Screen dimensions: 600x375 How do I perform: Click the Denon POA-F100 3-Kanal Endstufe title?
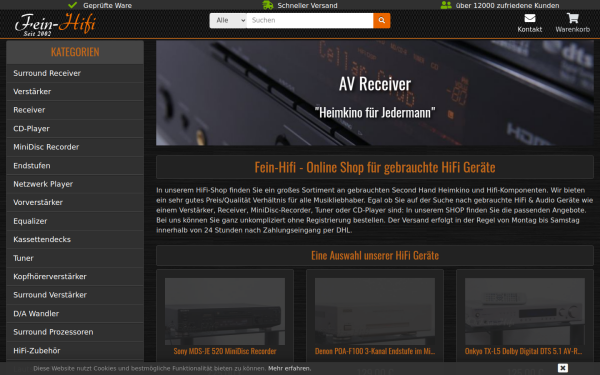pyautogui.click(x=375, y=351)
